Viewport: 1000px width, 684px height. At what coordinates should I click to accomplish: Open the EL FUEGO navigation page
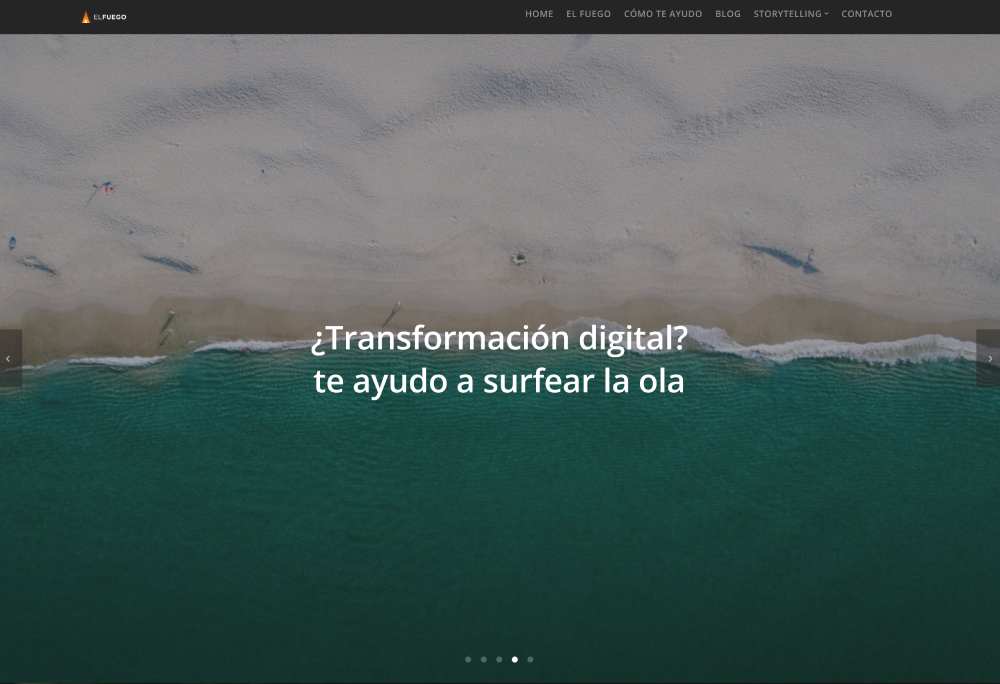[588, 13]
